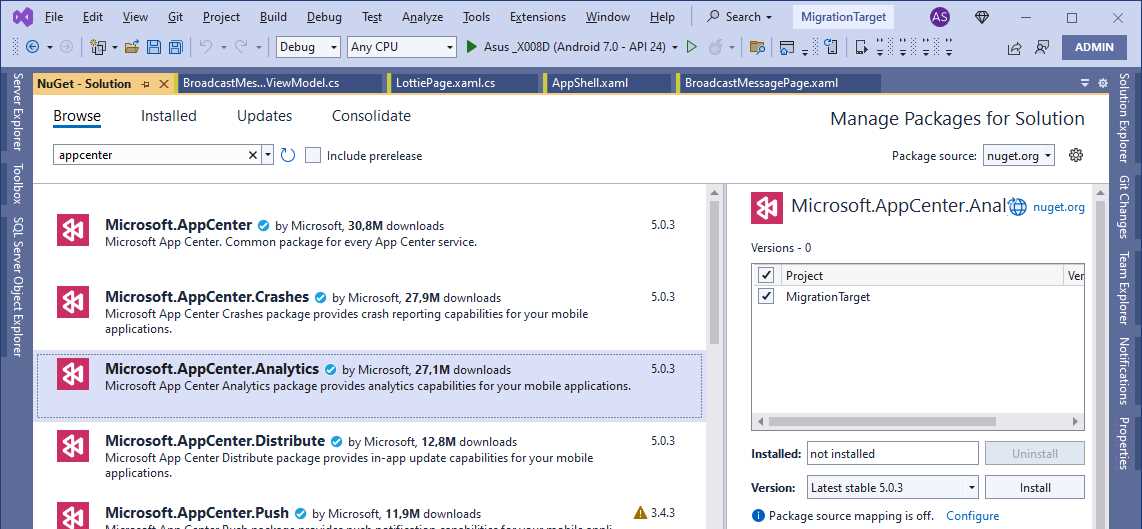The height and width of the screenshot is (529, 1142).
Task: Toggle the Project header select-all checkbox
Action: [765, 275]
